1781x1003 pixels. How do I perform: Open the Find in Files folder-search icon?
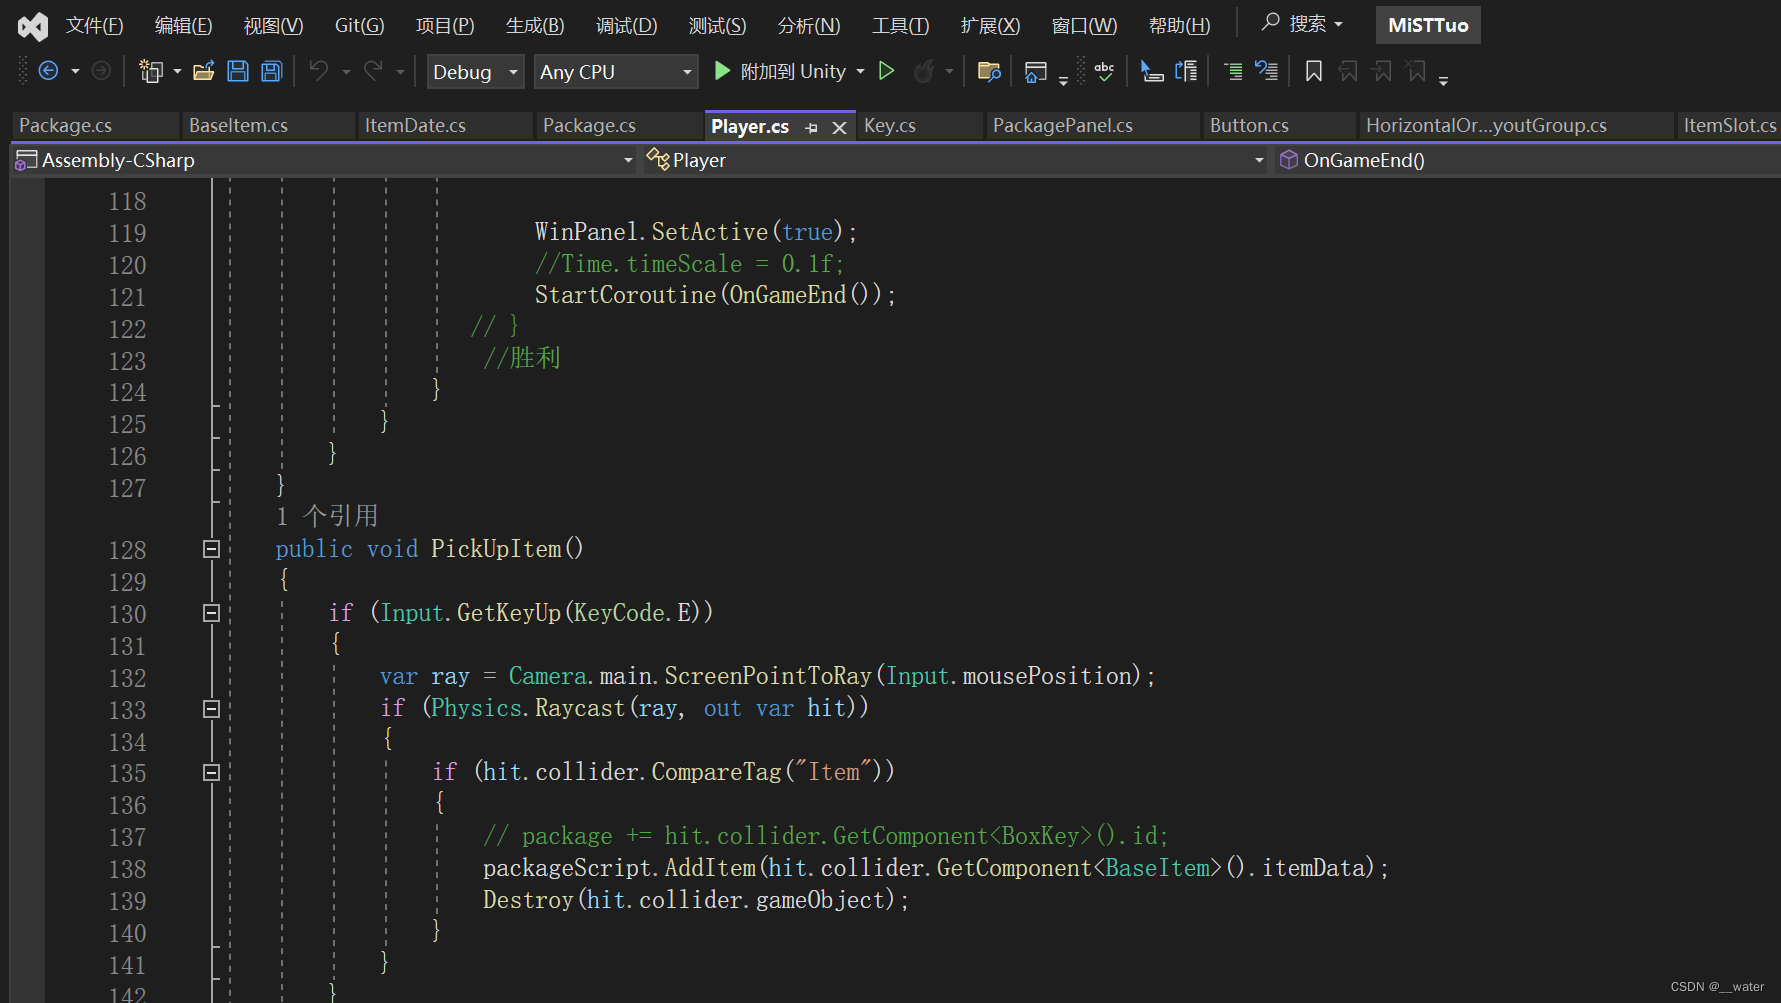[989, 71]
